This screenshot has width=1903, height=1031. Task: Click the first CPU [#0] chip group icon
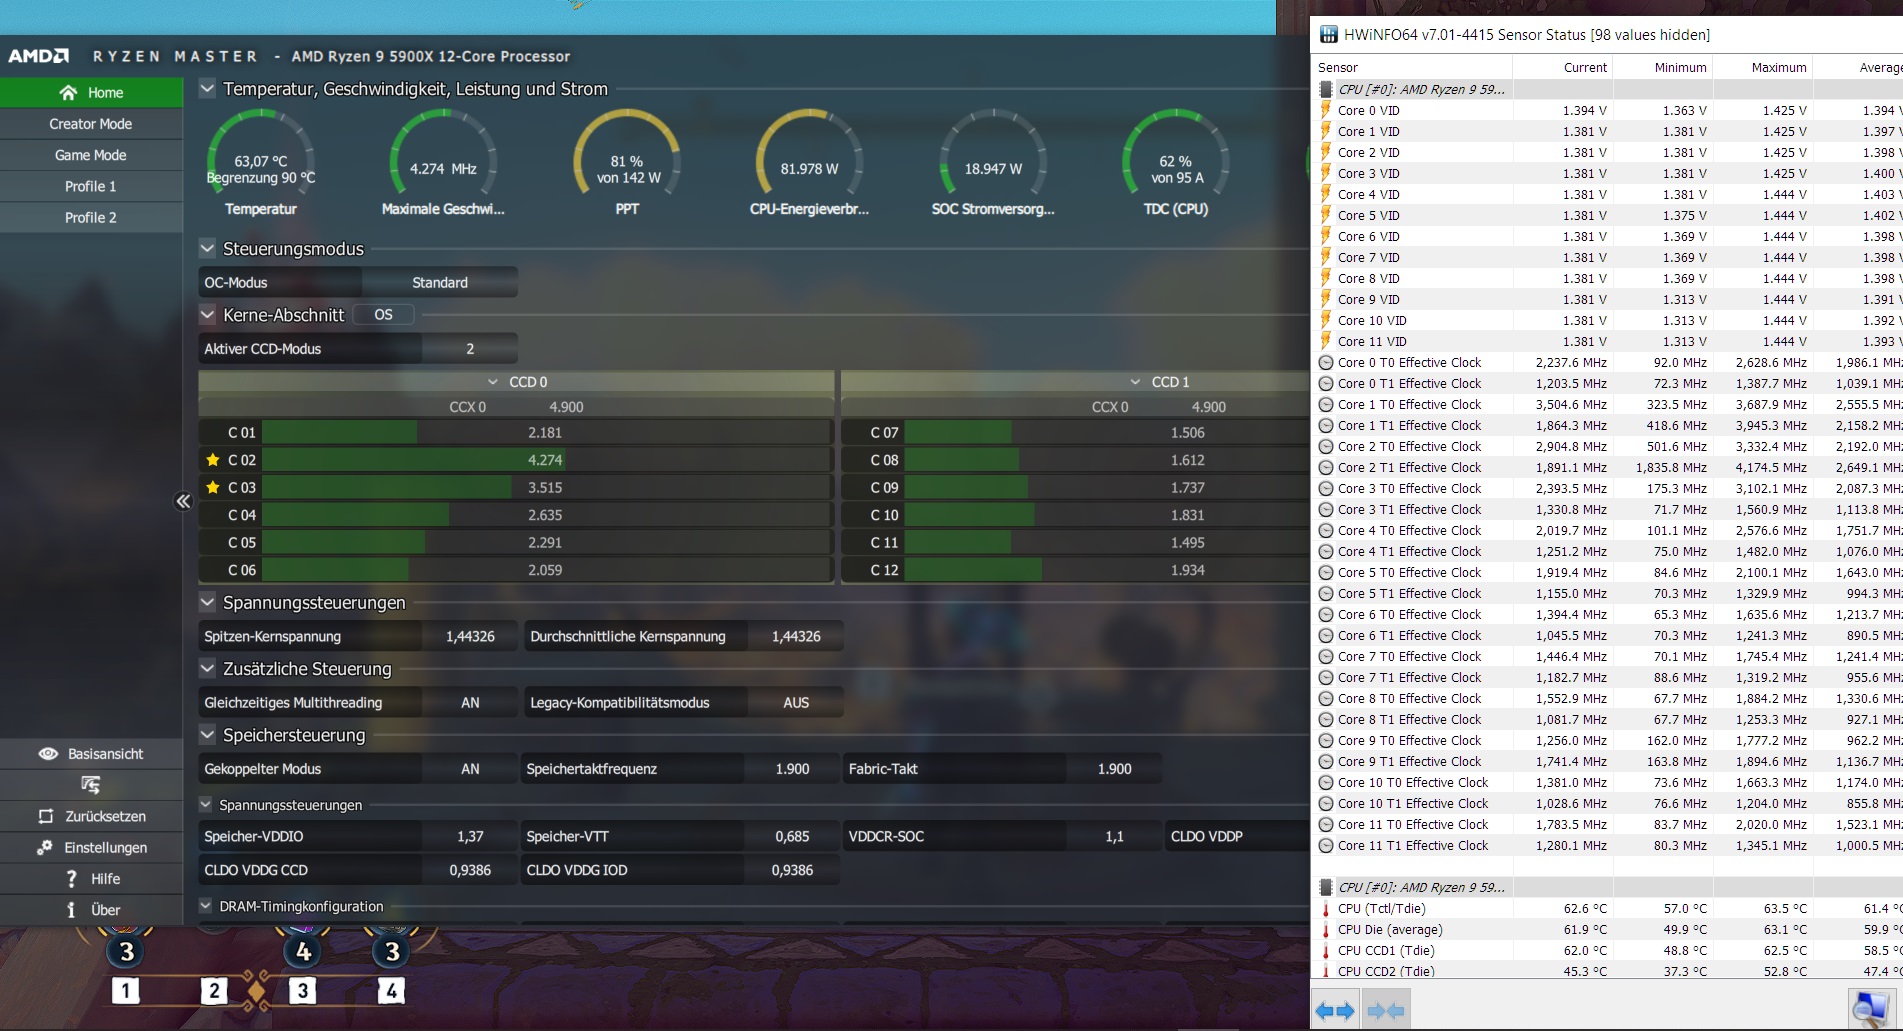pyautogui.click(x=1326, y=89)
